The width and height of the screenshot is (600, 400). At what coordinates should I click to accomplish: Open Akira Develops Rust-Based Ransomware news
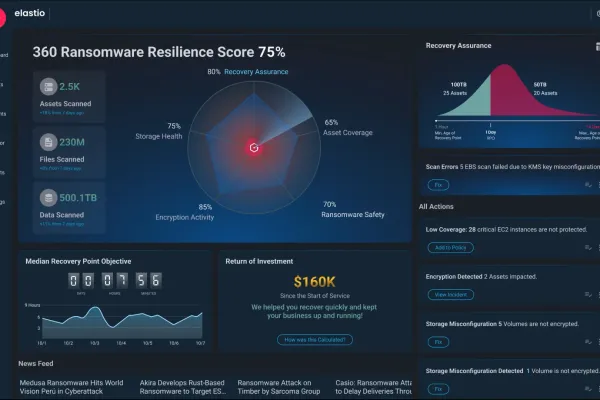click(183, 387)
